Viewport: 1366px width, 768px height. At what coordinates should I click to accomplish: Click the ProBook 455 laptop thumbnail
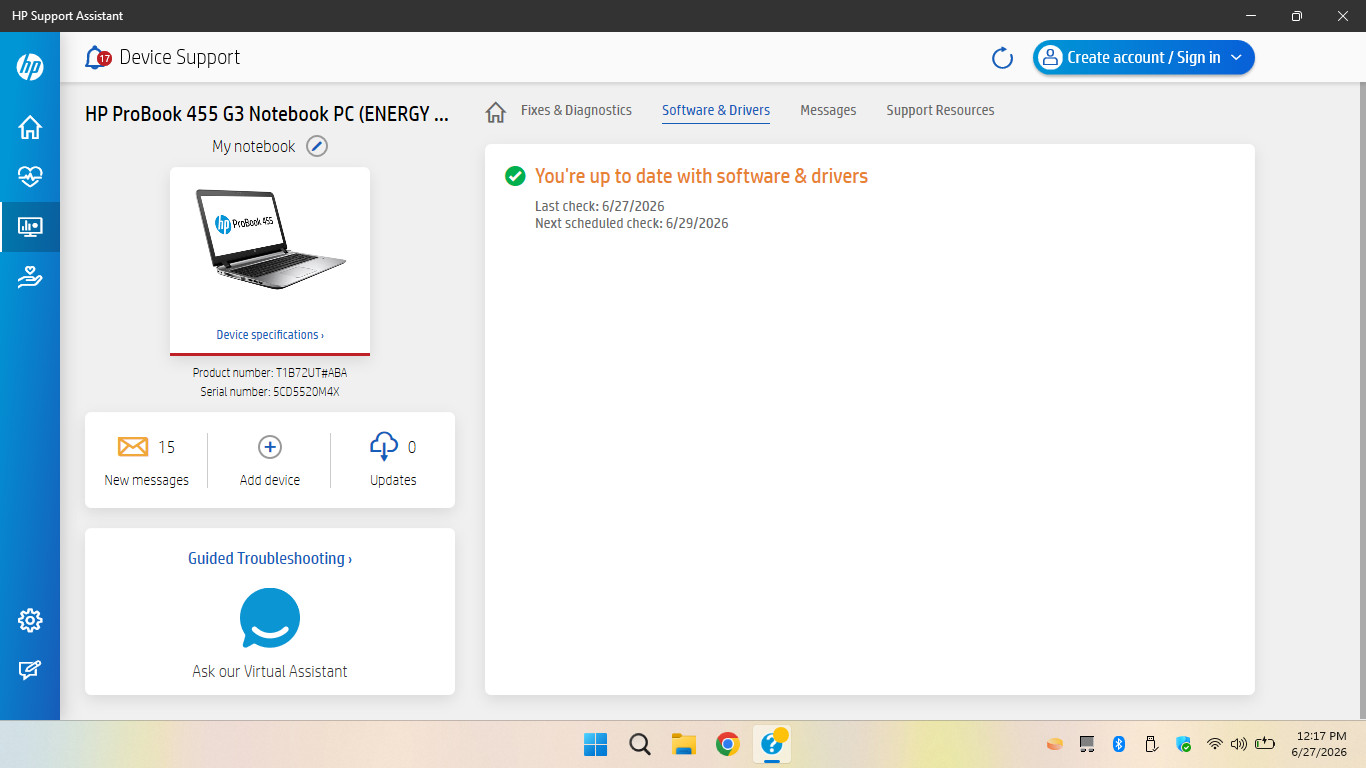pos(271,239)
